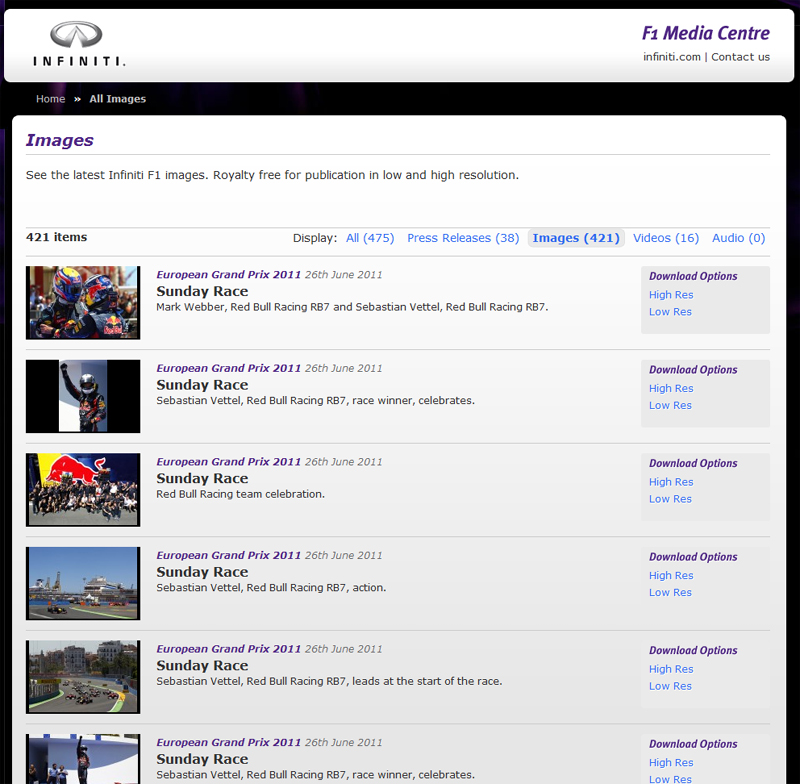
Task: Open the Red Bull team celebration thumbnail
Action: pyautogui.click(x=83, y=490)
